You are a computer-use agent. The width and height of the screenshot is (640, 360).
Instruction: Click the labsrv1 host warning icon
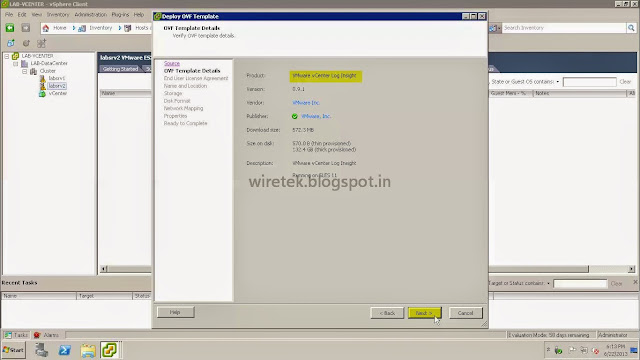pyautogui.click(x=42, y=78)
